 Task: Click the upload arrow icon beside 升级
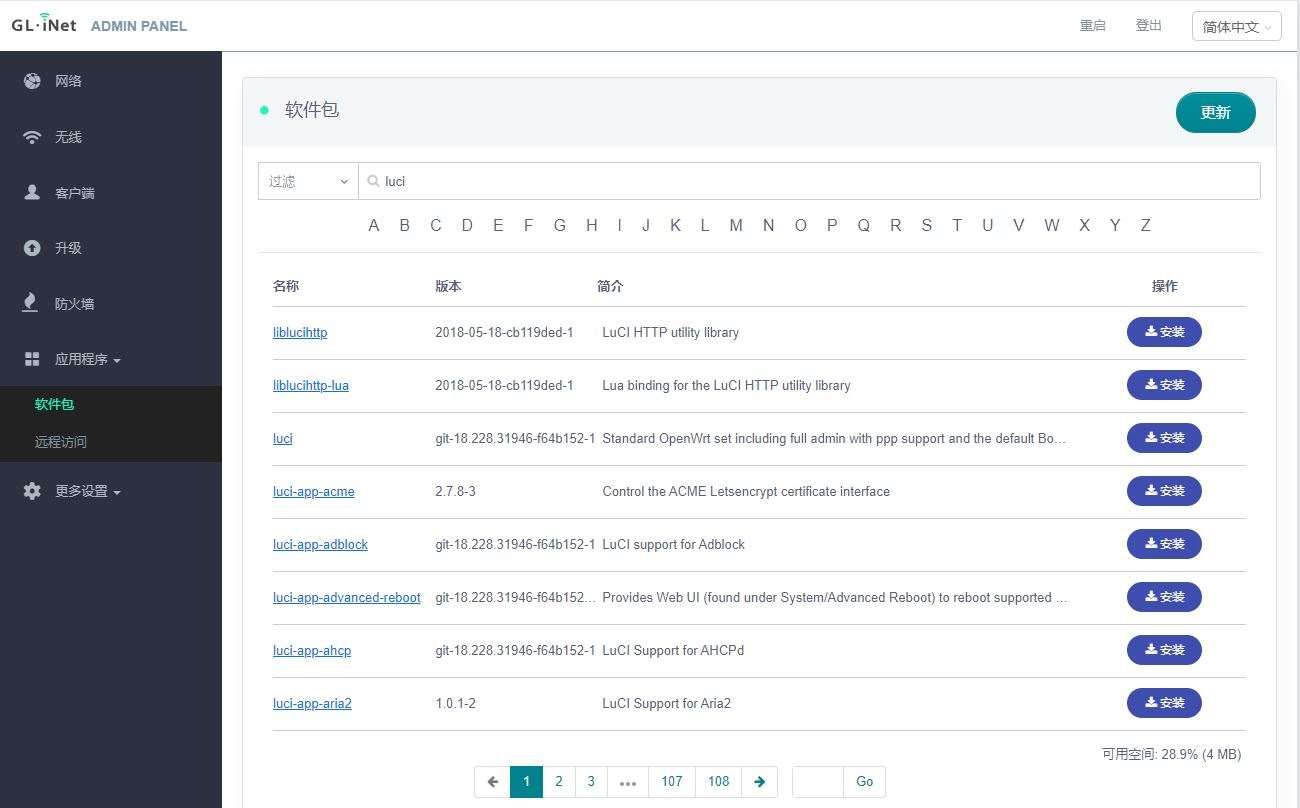[x=32, y=248]
